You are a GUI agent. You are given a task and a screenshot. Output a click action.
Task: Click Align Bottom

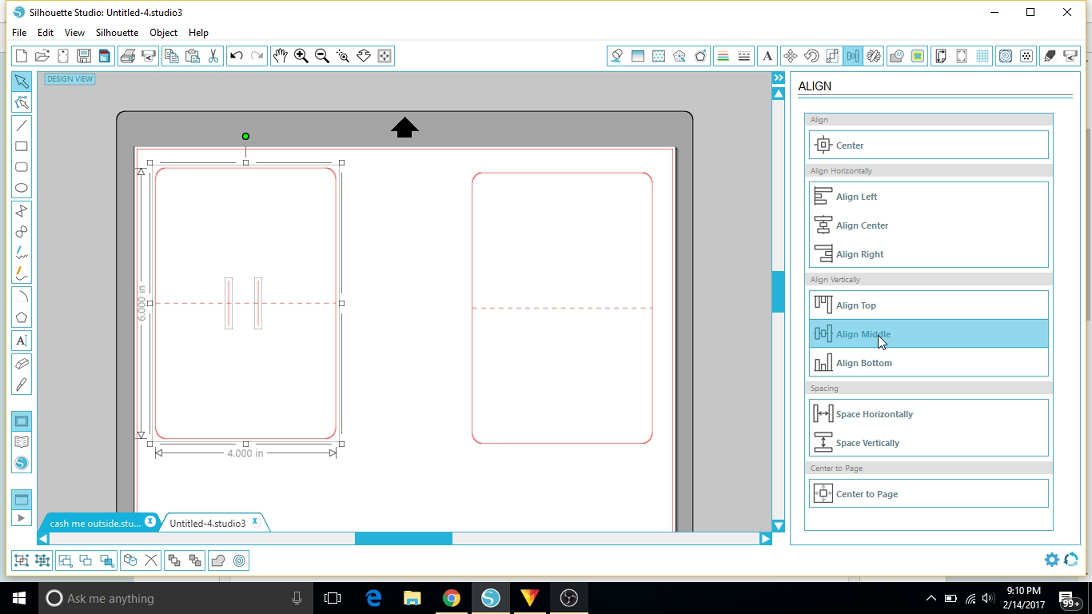click(928, 362)
